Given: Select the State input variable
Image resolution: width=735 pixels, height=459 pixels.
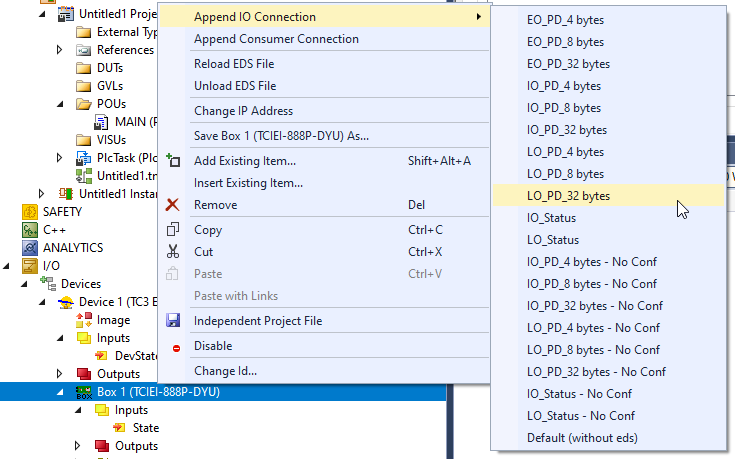Looking at the screenshot, I should click(x=146, y=428).
